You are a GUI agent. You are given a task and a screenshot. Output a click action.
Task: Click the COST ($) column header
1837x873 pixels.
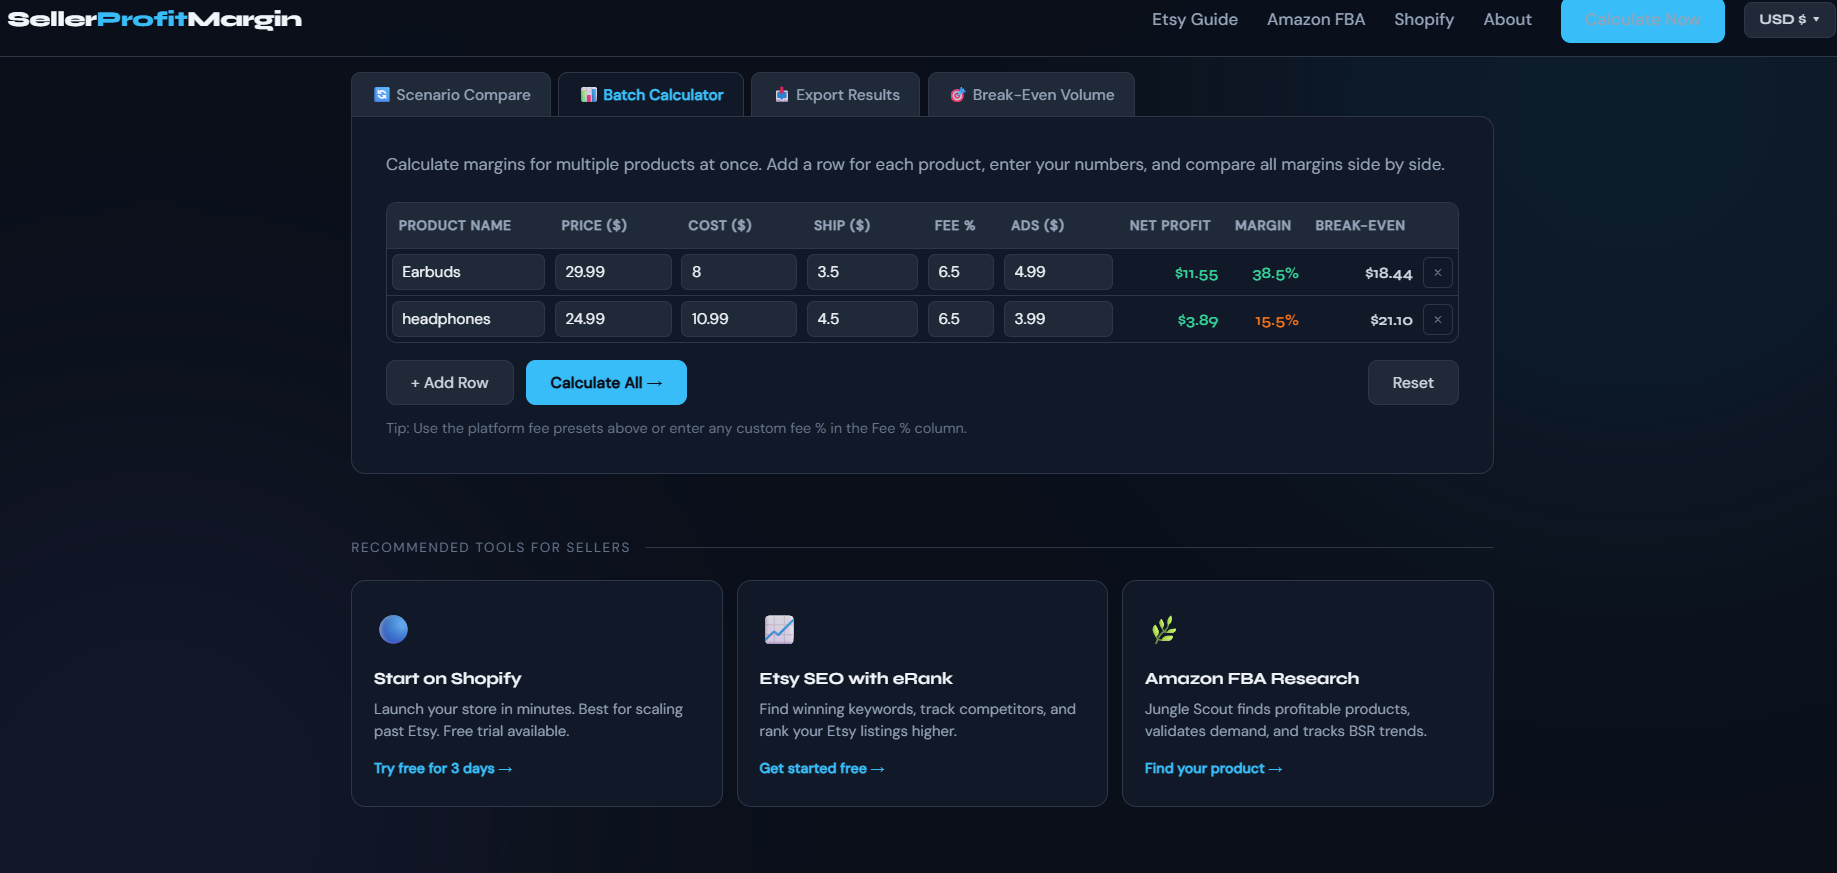pos(720,226)
